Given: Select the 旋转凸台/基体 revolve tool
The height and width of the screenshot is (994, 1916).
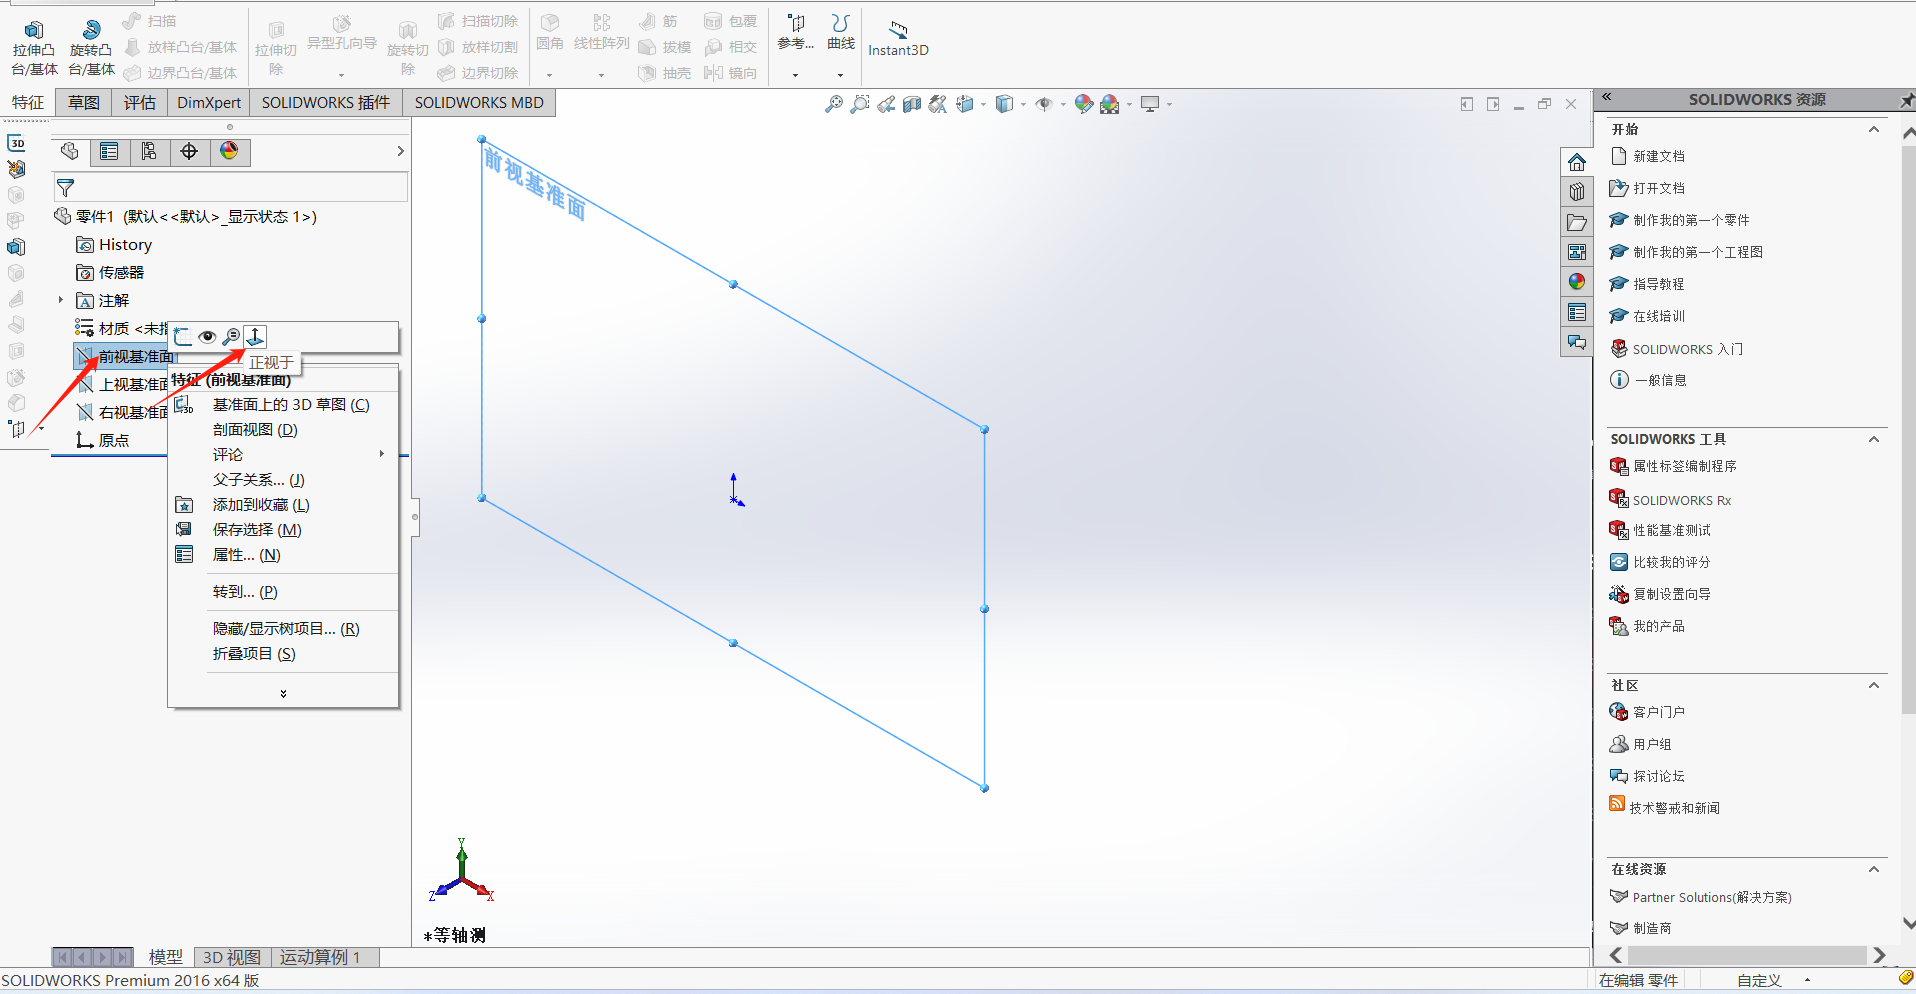Looking at the screenshot, I should (x=91, y=48).
